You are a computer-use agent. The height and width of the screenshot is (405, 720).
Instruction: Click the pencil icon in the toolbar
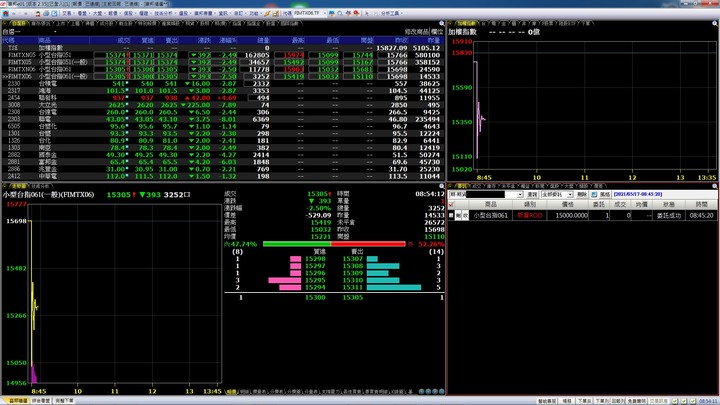(267, 13)
